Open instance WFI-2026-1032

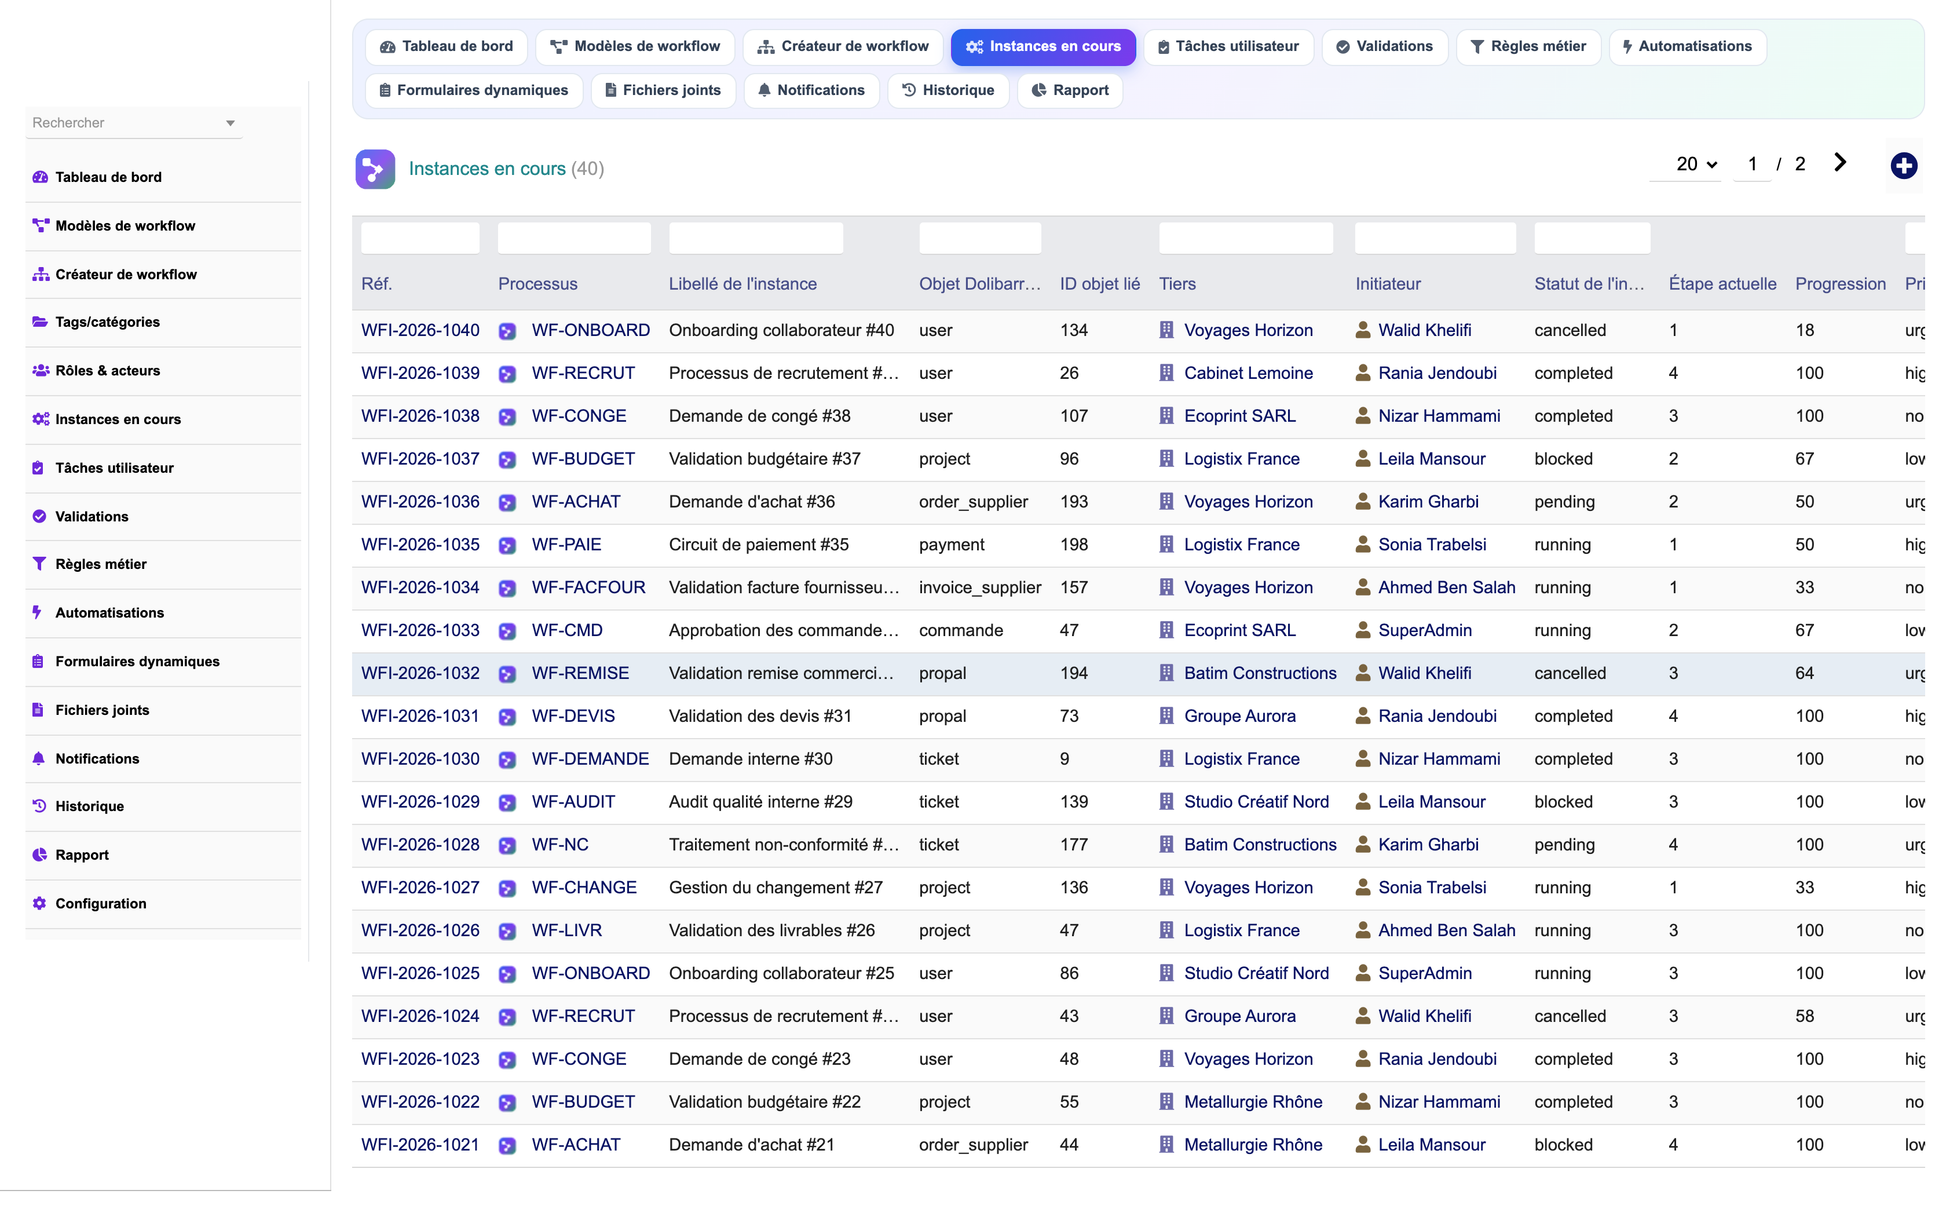tap(420, 673)
